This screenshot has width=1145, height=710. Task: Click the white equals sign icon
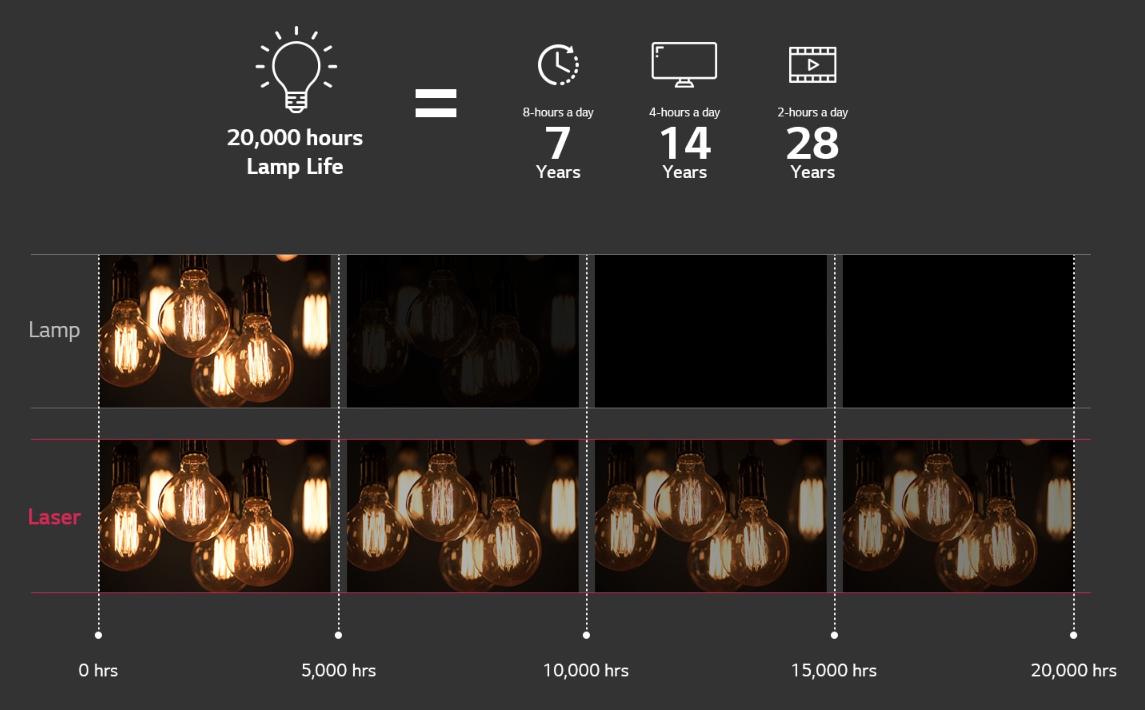pyautogui.click(x=436, y=102)
